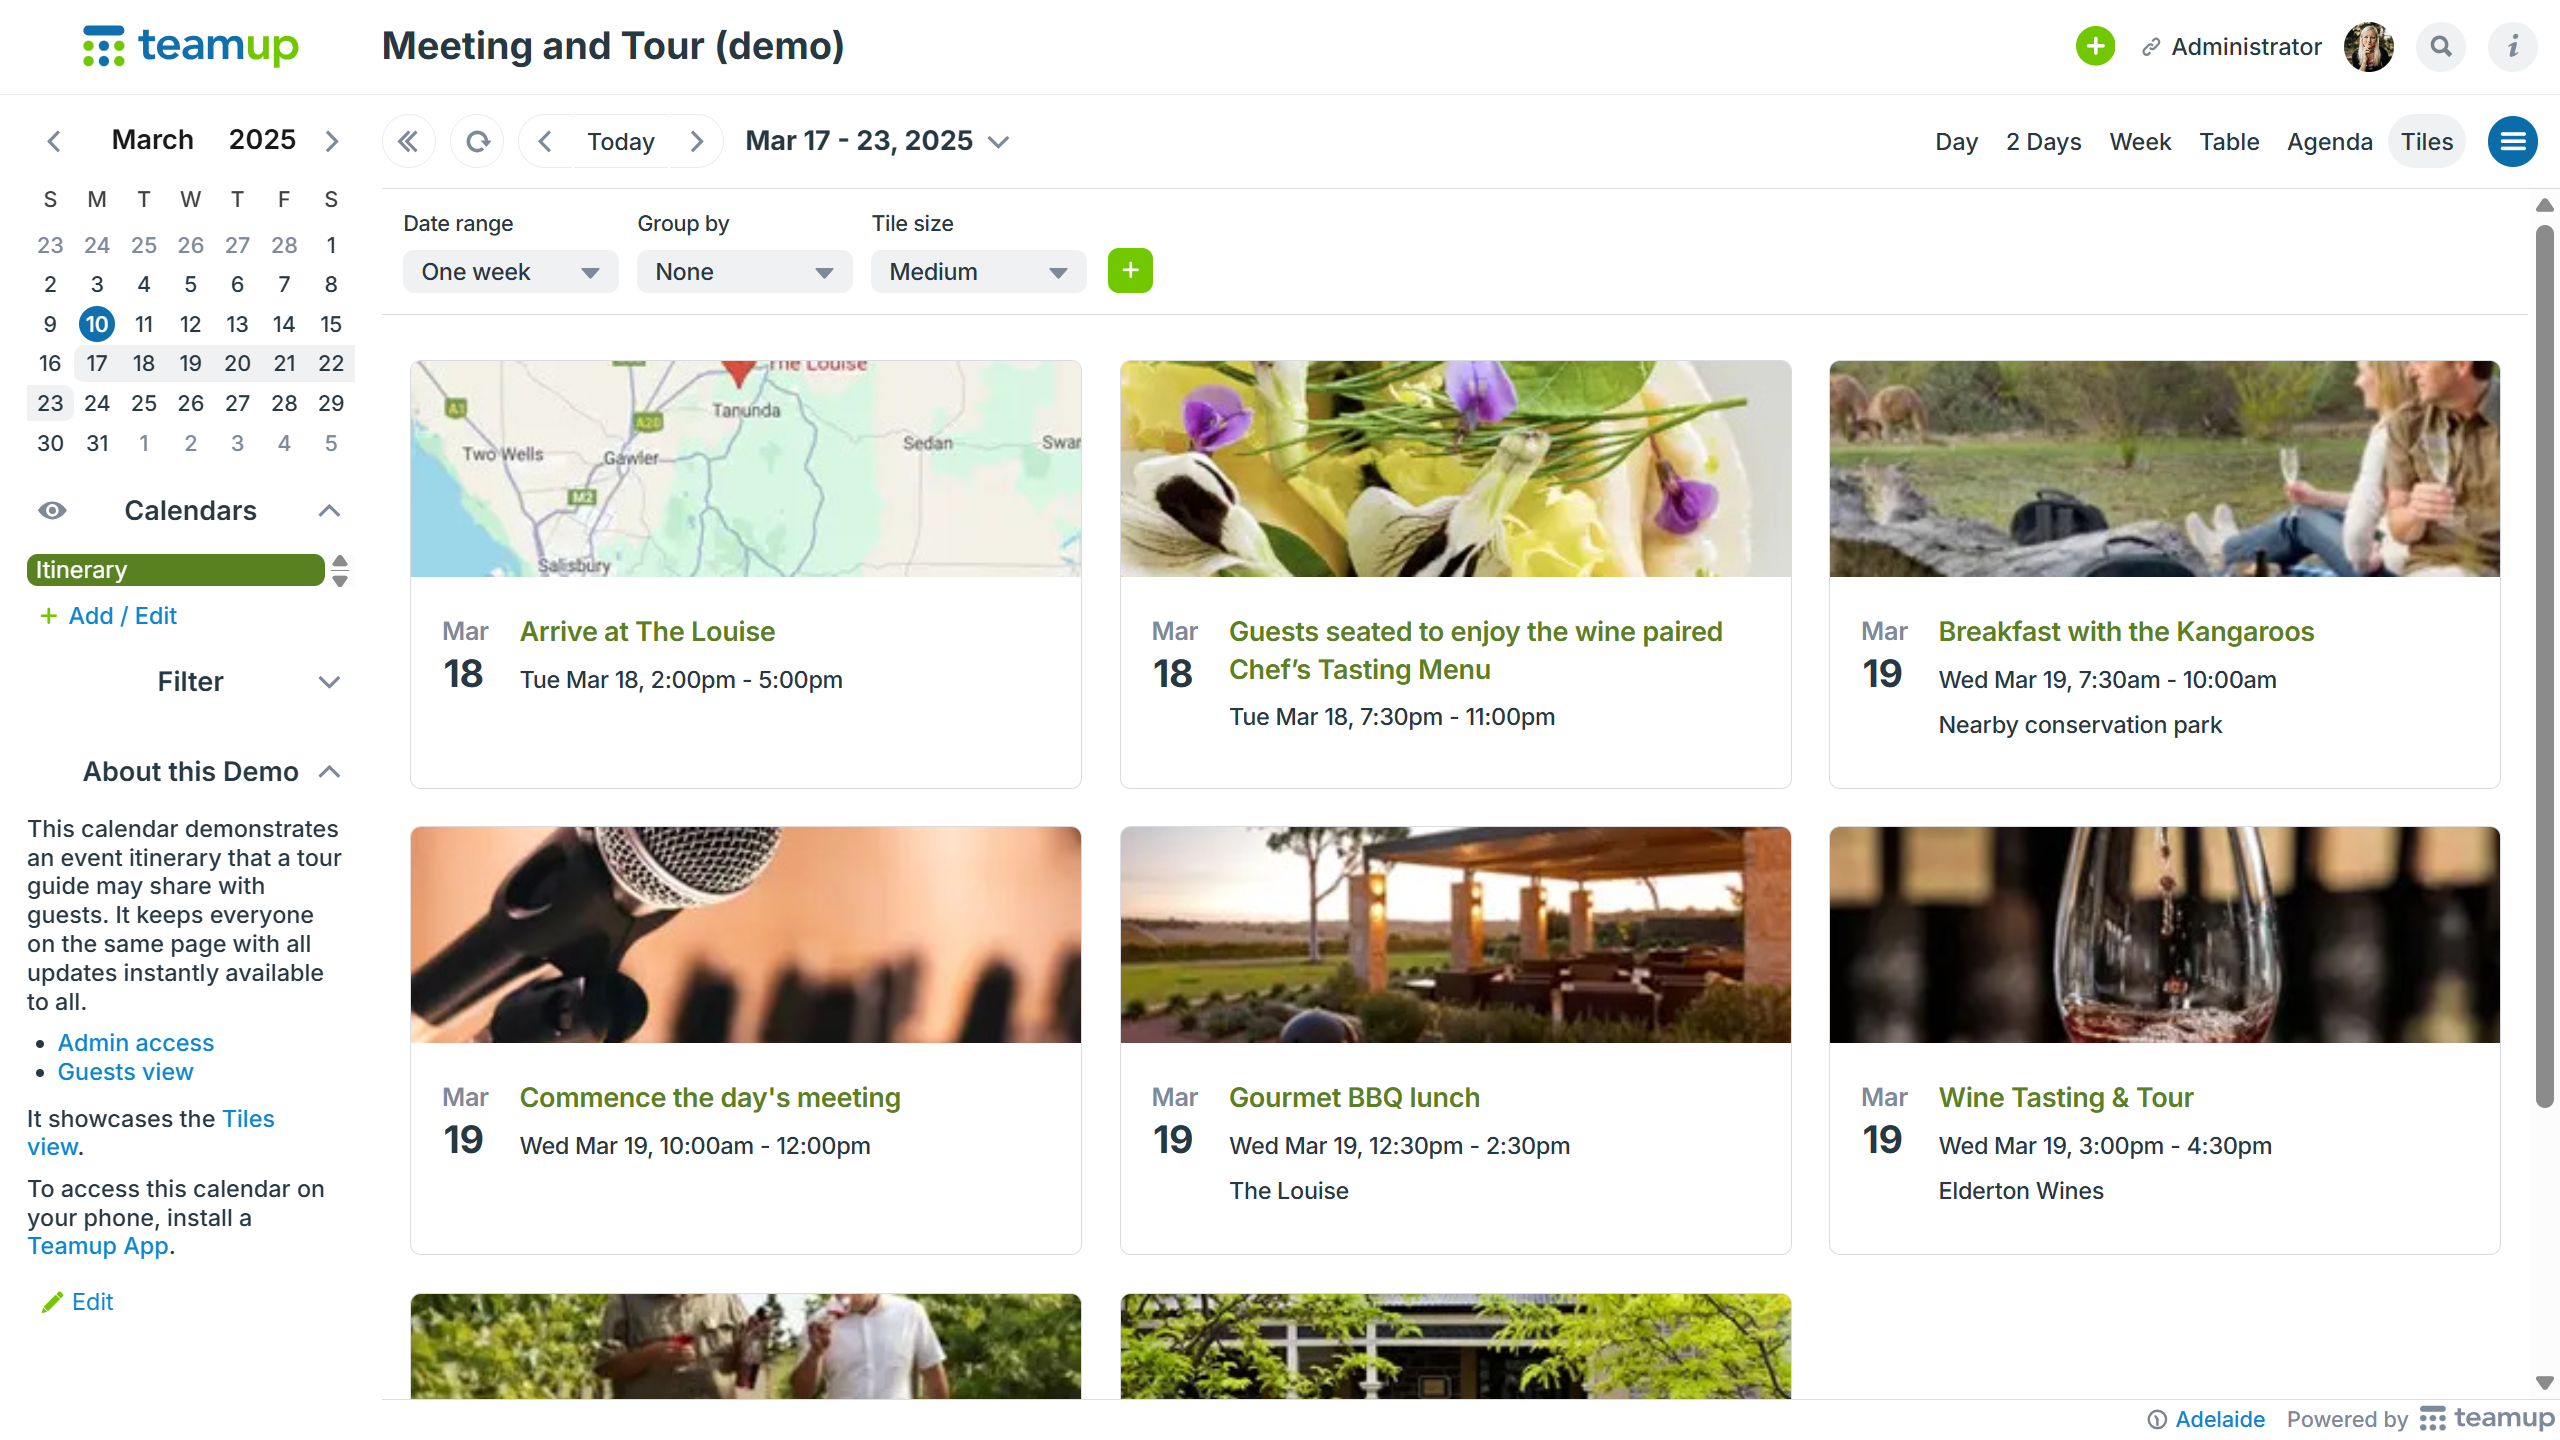Open the search magnifier icon
The image size is (2560, 1440).
2441,47
